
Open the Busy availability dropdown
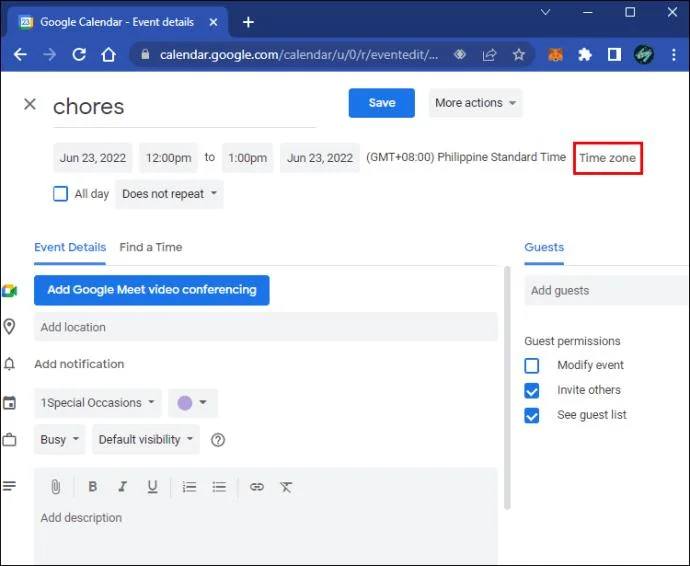tap(59, 439)
